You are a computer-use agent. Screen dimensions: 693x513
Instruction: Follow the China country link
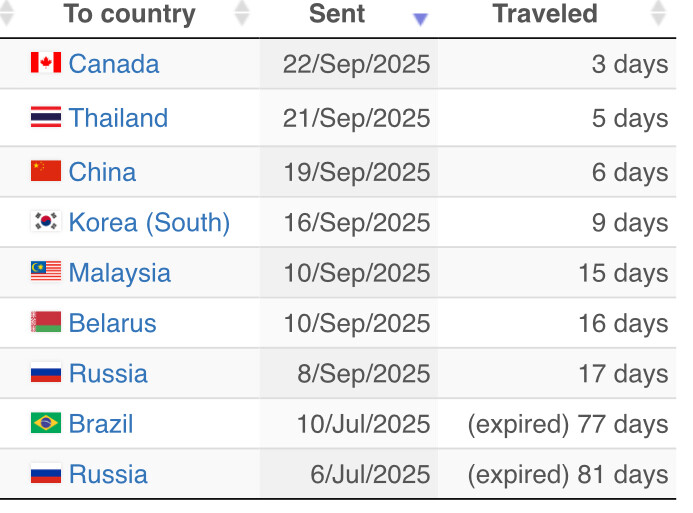102,172
